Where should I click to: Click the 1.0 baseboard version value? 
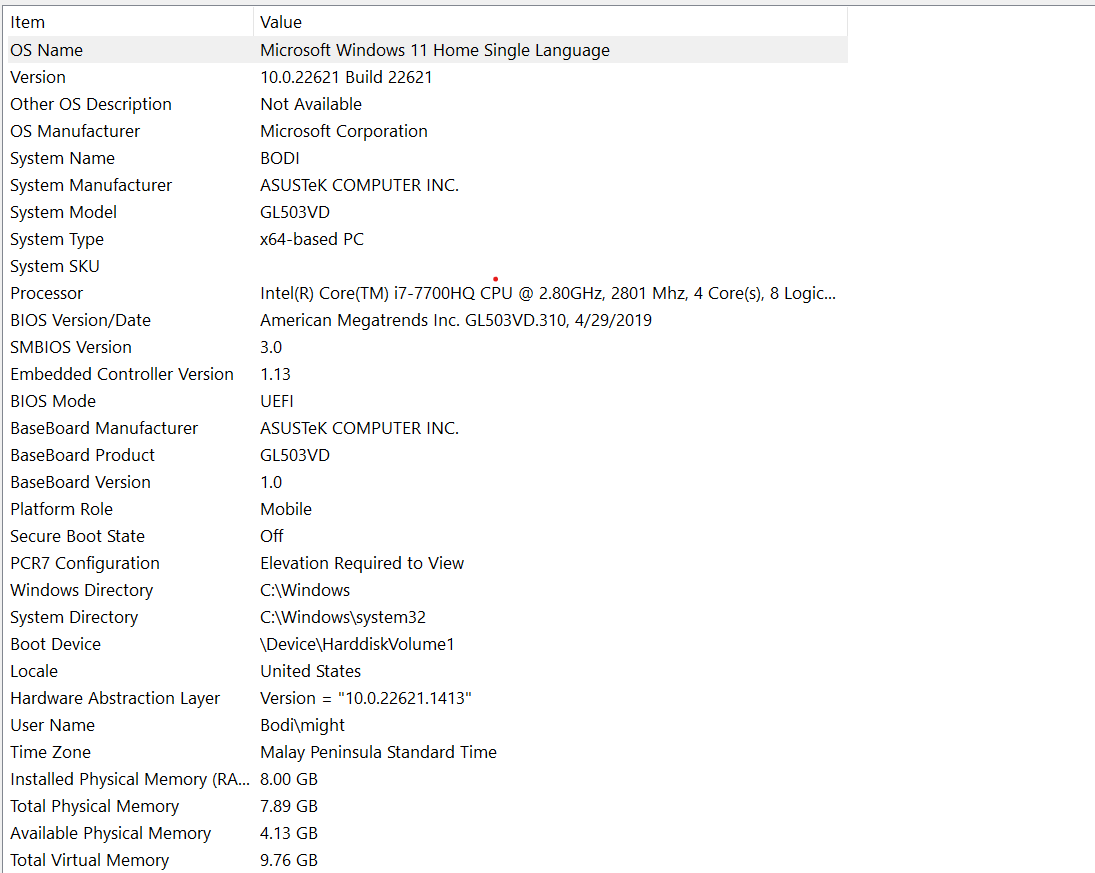pyautogui.click(x=271, y=483)
